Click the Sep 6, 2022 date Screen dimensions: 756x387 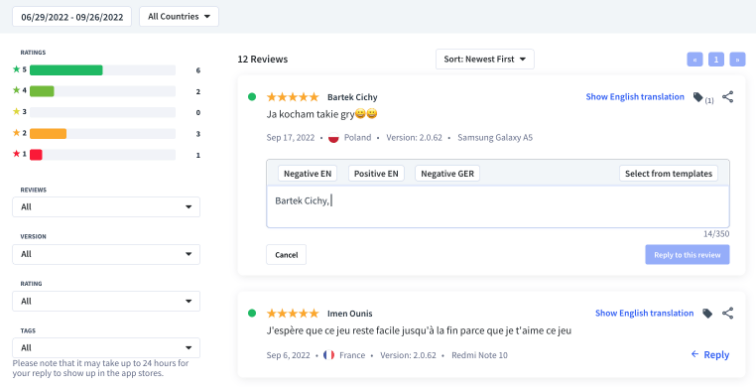(288, 355)
